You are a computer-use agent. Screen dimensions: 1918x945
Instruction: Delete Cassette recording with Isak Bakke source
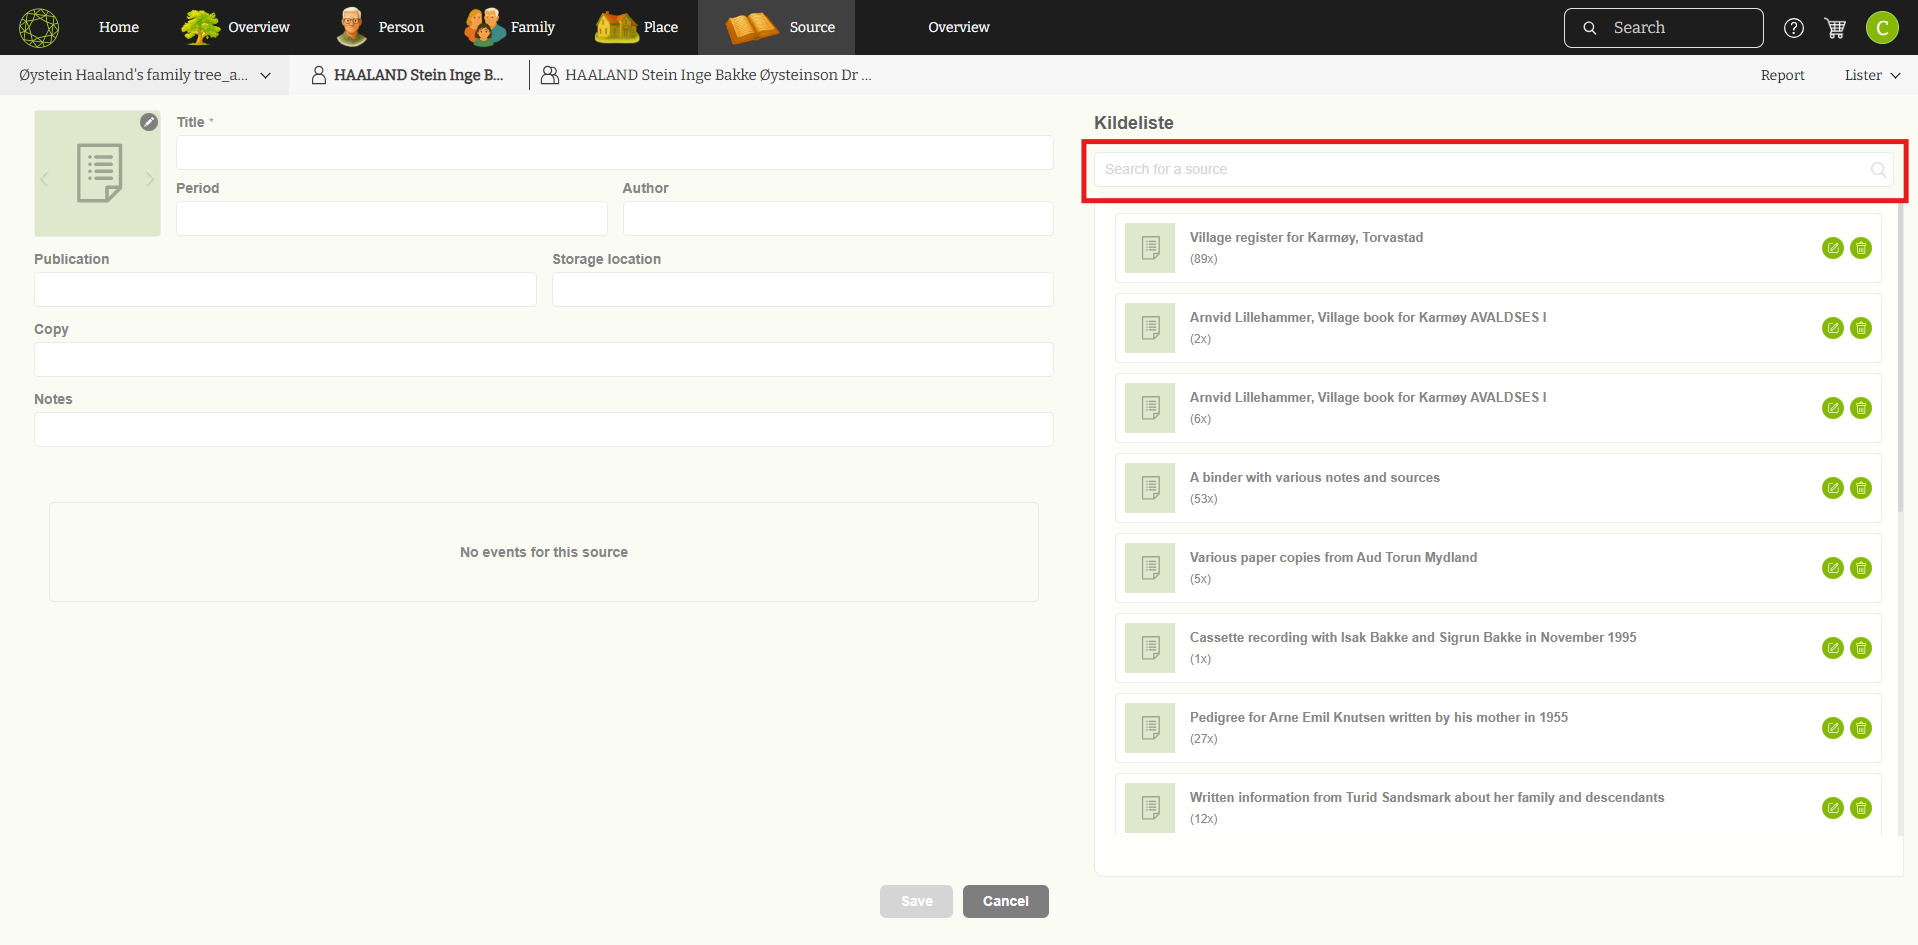pos(1860,648)
